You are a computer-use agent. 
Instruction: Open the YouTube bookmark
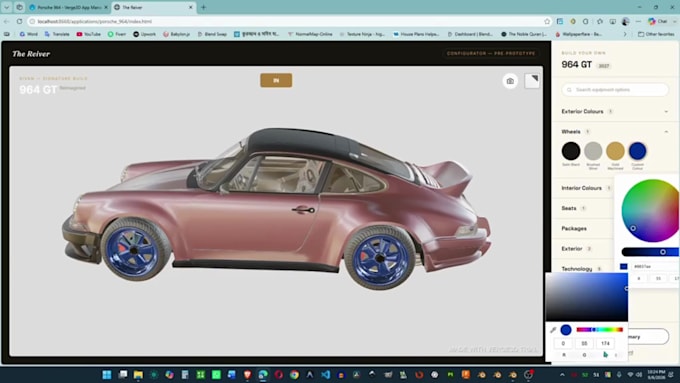click(x=88, y=34)
